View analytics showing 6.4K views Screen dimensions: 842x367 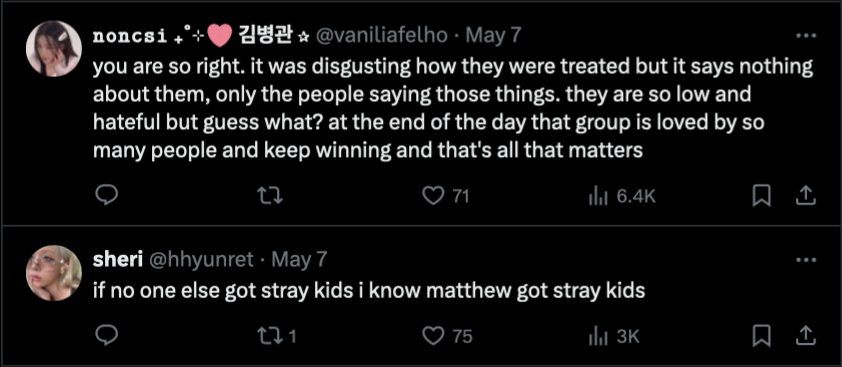(621, 196)
